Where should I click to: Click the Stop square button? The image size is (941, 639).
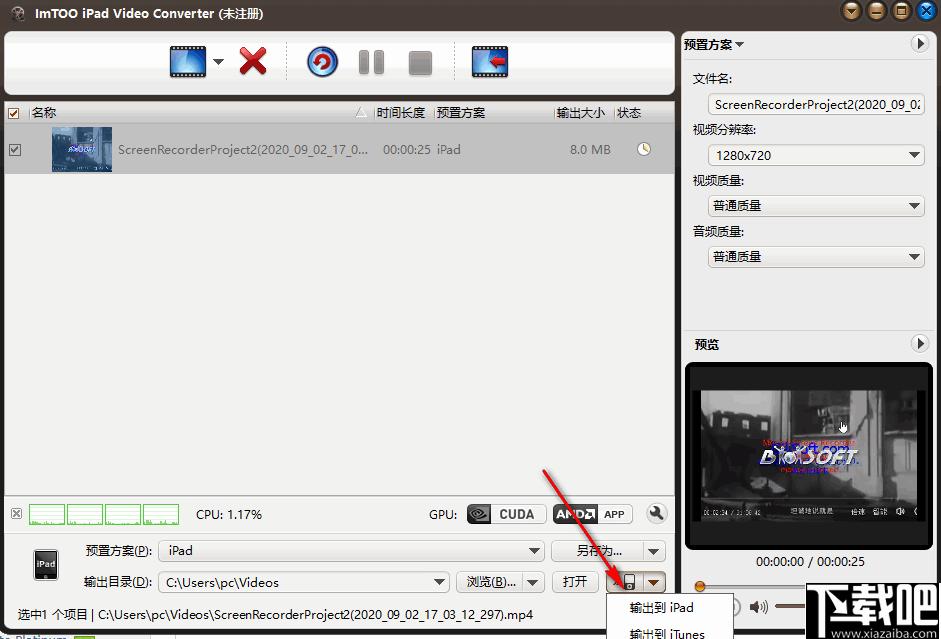click(420, 63)
